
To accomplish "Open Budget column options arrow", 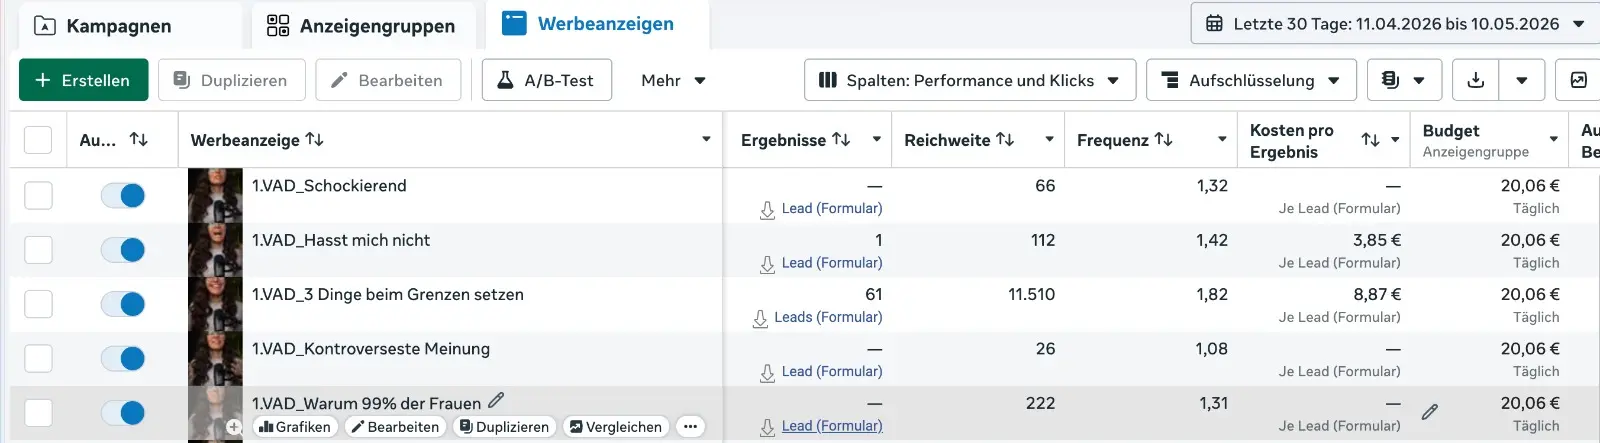I will [x=1554, y=140].
